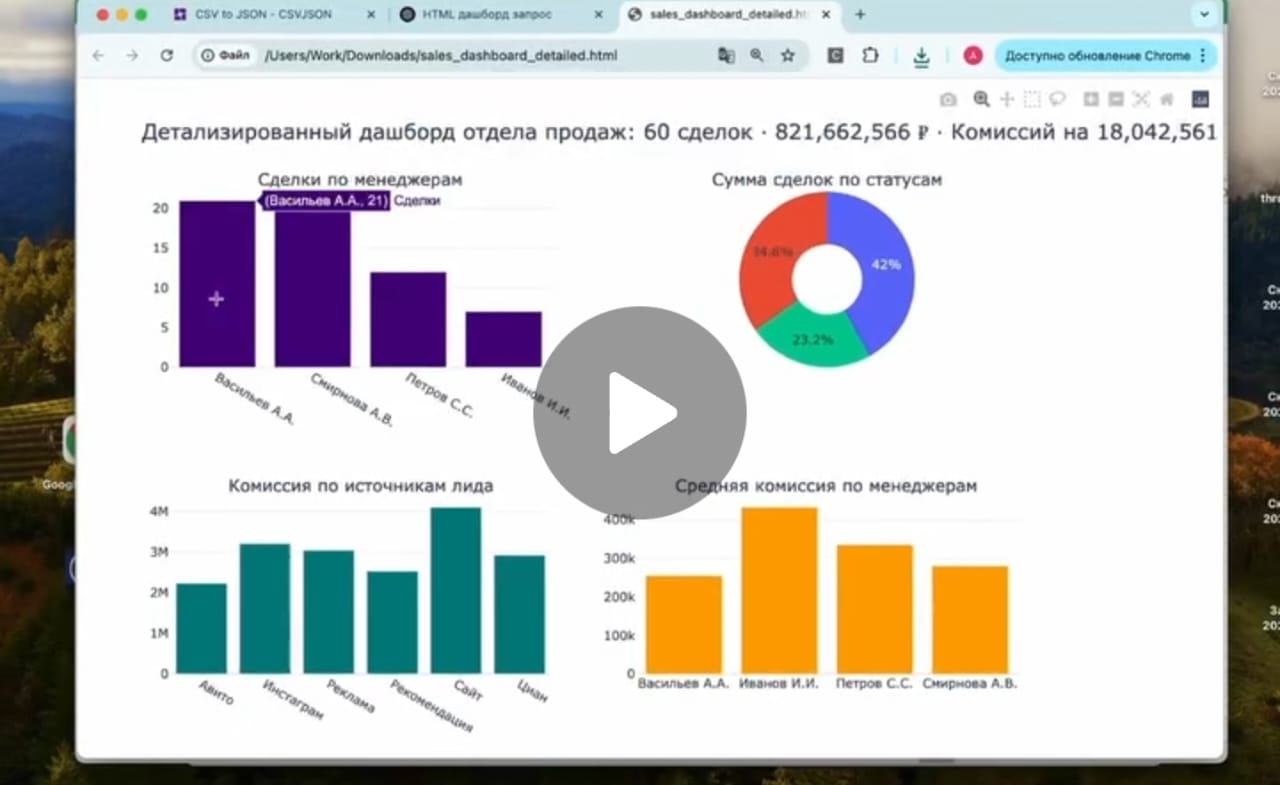Expand the tab search chevron dropdown
Screen dimensions: 1280x785
(1204, 14)
